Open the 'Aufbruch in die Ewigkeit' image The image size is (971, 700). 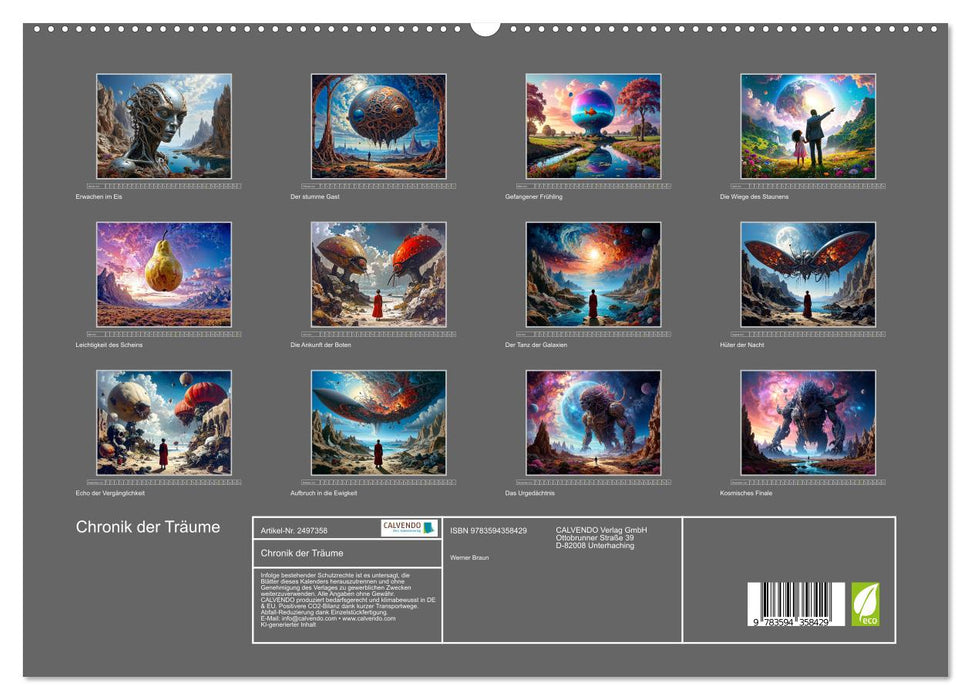click(x=378, y=422)
